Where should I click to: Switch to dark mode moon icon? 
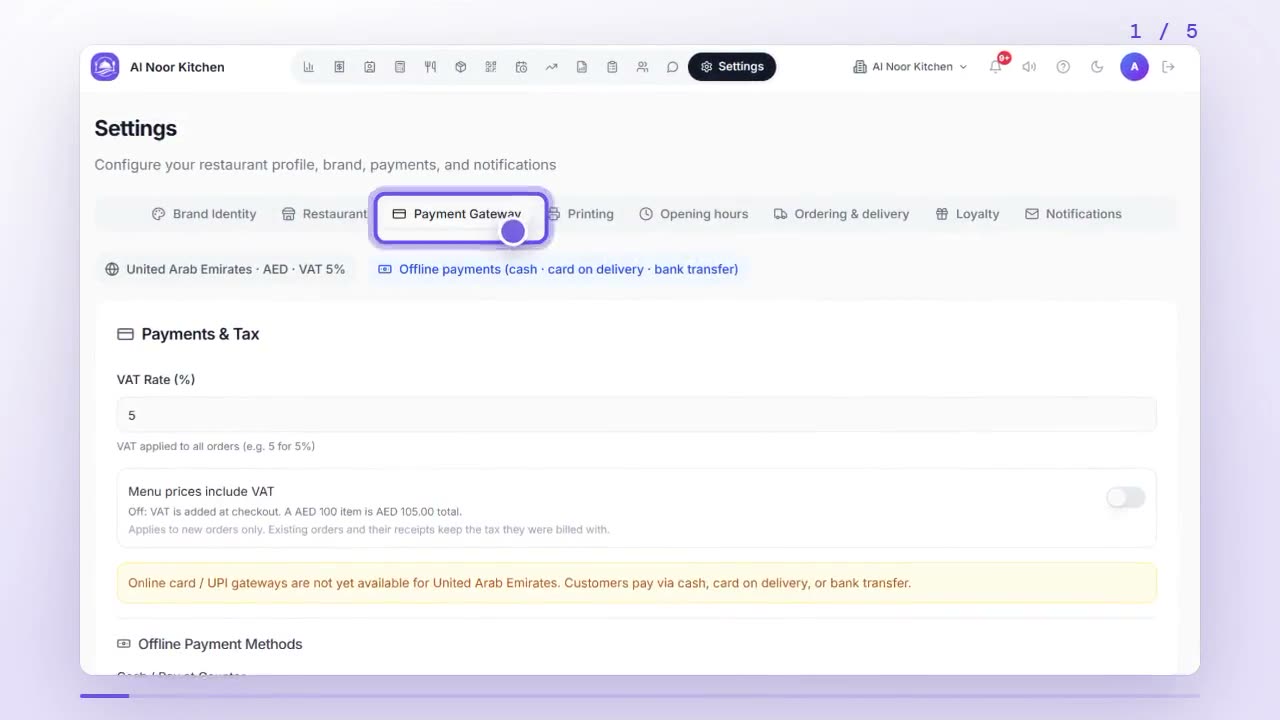pos(1097,67)
